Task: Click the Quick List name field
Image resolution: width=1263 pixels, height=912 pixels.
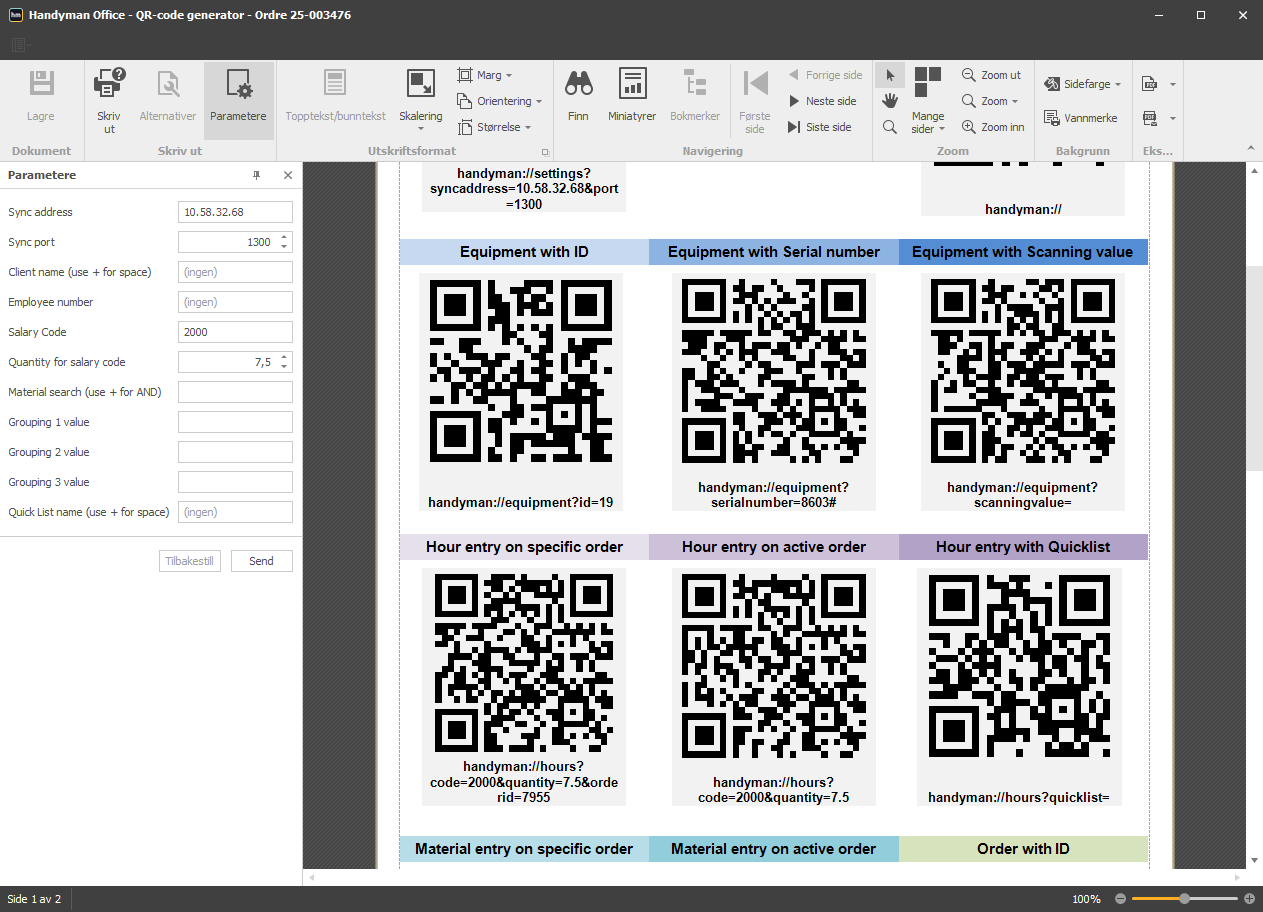Action: click(235, 512)
